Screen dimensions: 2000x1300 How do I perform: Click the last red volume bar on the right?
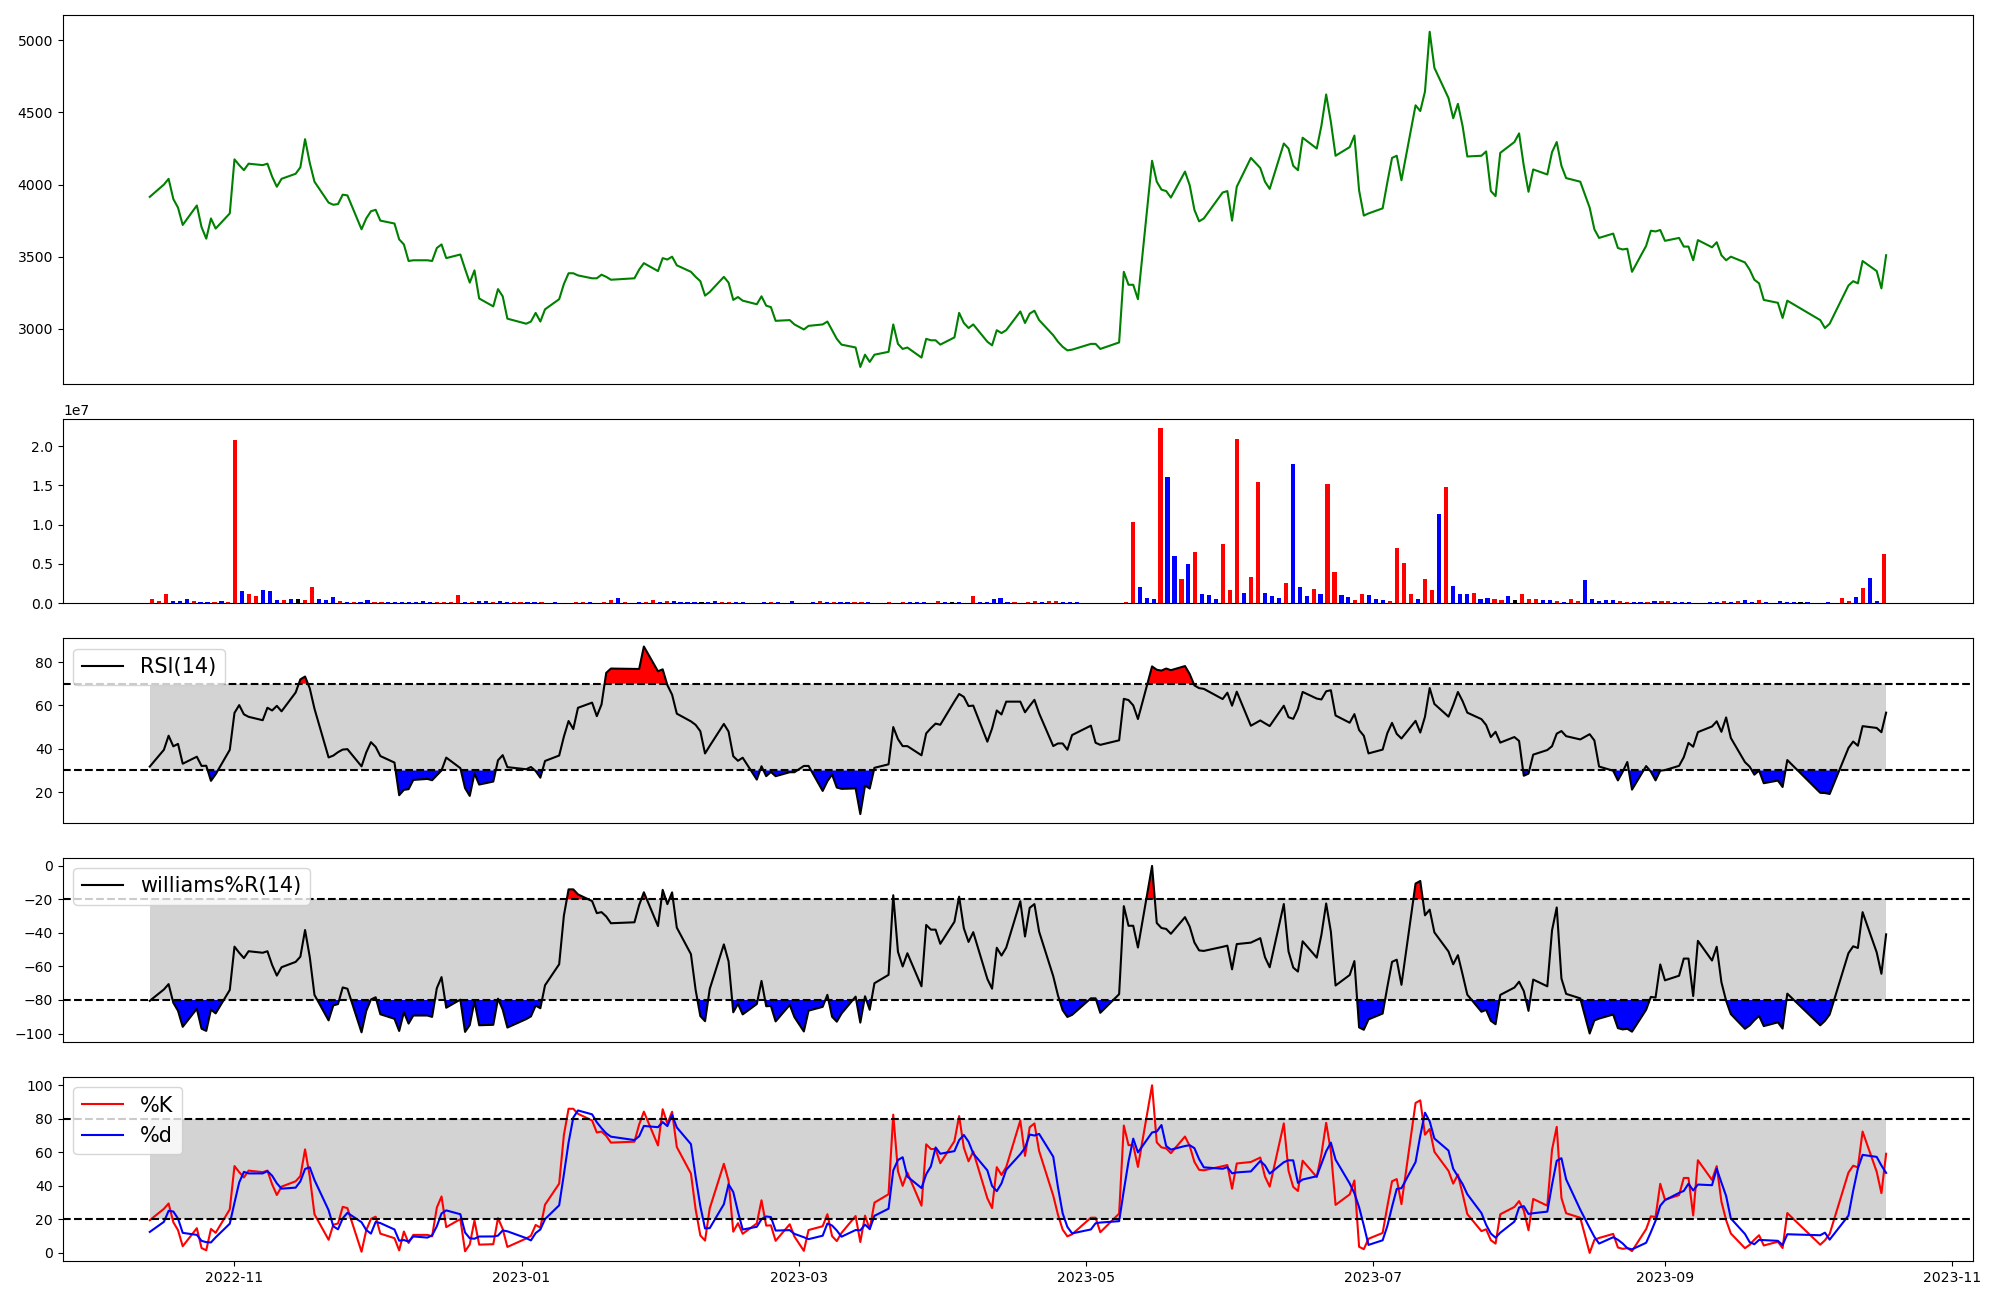(x=1884, y=579)
